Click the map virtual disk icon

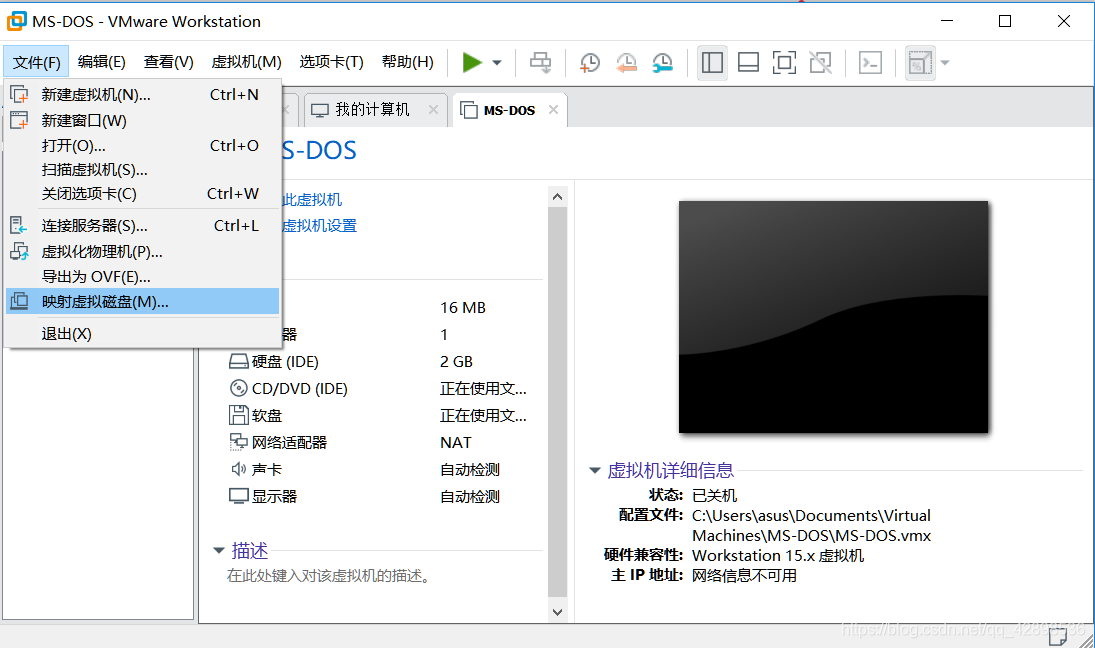(20, 301)
